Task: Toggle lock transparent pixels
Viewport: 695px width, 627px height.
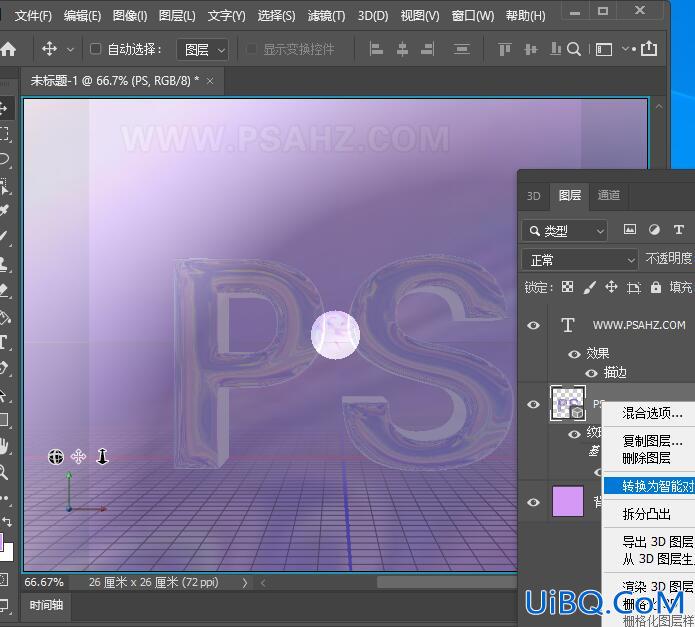Action: pos(567,287)
